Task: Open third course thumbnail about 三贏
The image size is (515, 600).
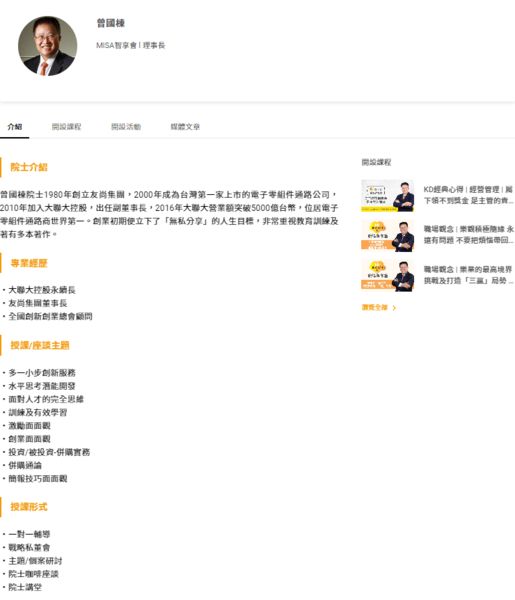Action: pyautogui.click(x=388, y=276)
